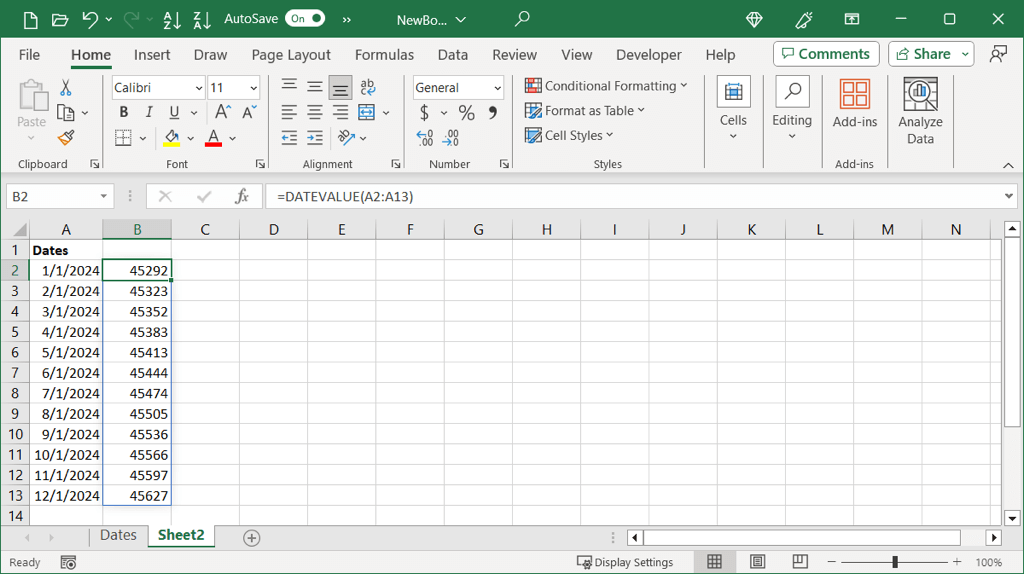Click the Add-ins icon

click(x=854, y=104)
